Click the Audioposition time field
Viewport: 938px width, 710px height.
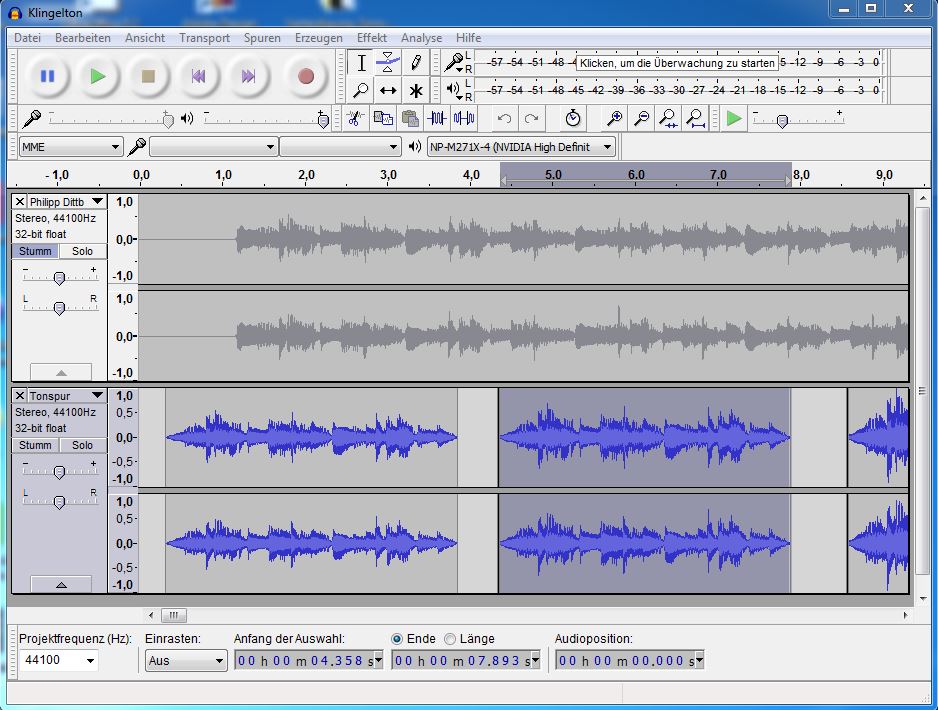(x=629, y=660)
